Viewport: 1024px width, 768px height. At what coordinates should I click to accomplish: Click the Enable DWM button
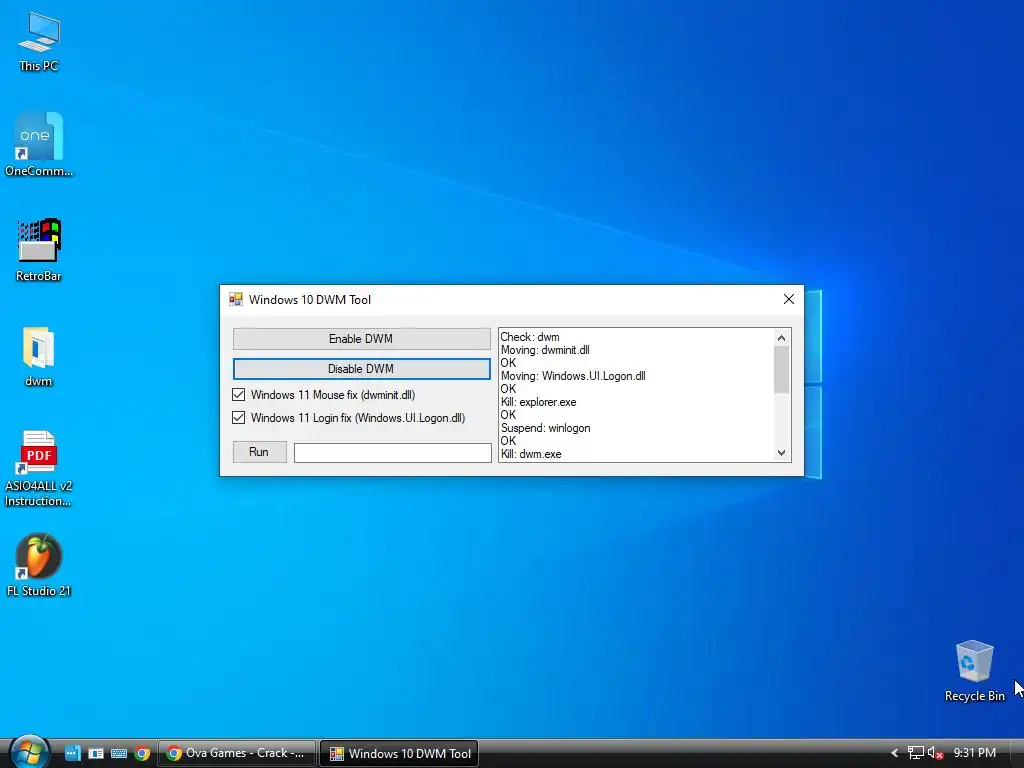pos(361,339)
